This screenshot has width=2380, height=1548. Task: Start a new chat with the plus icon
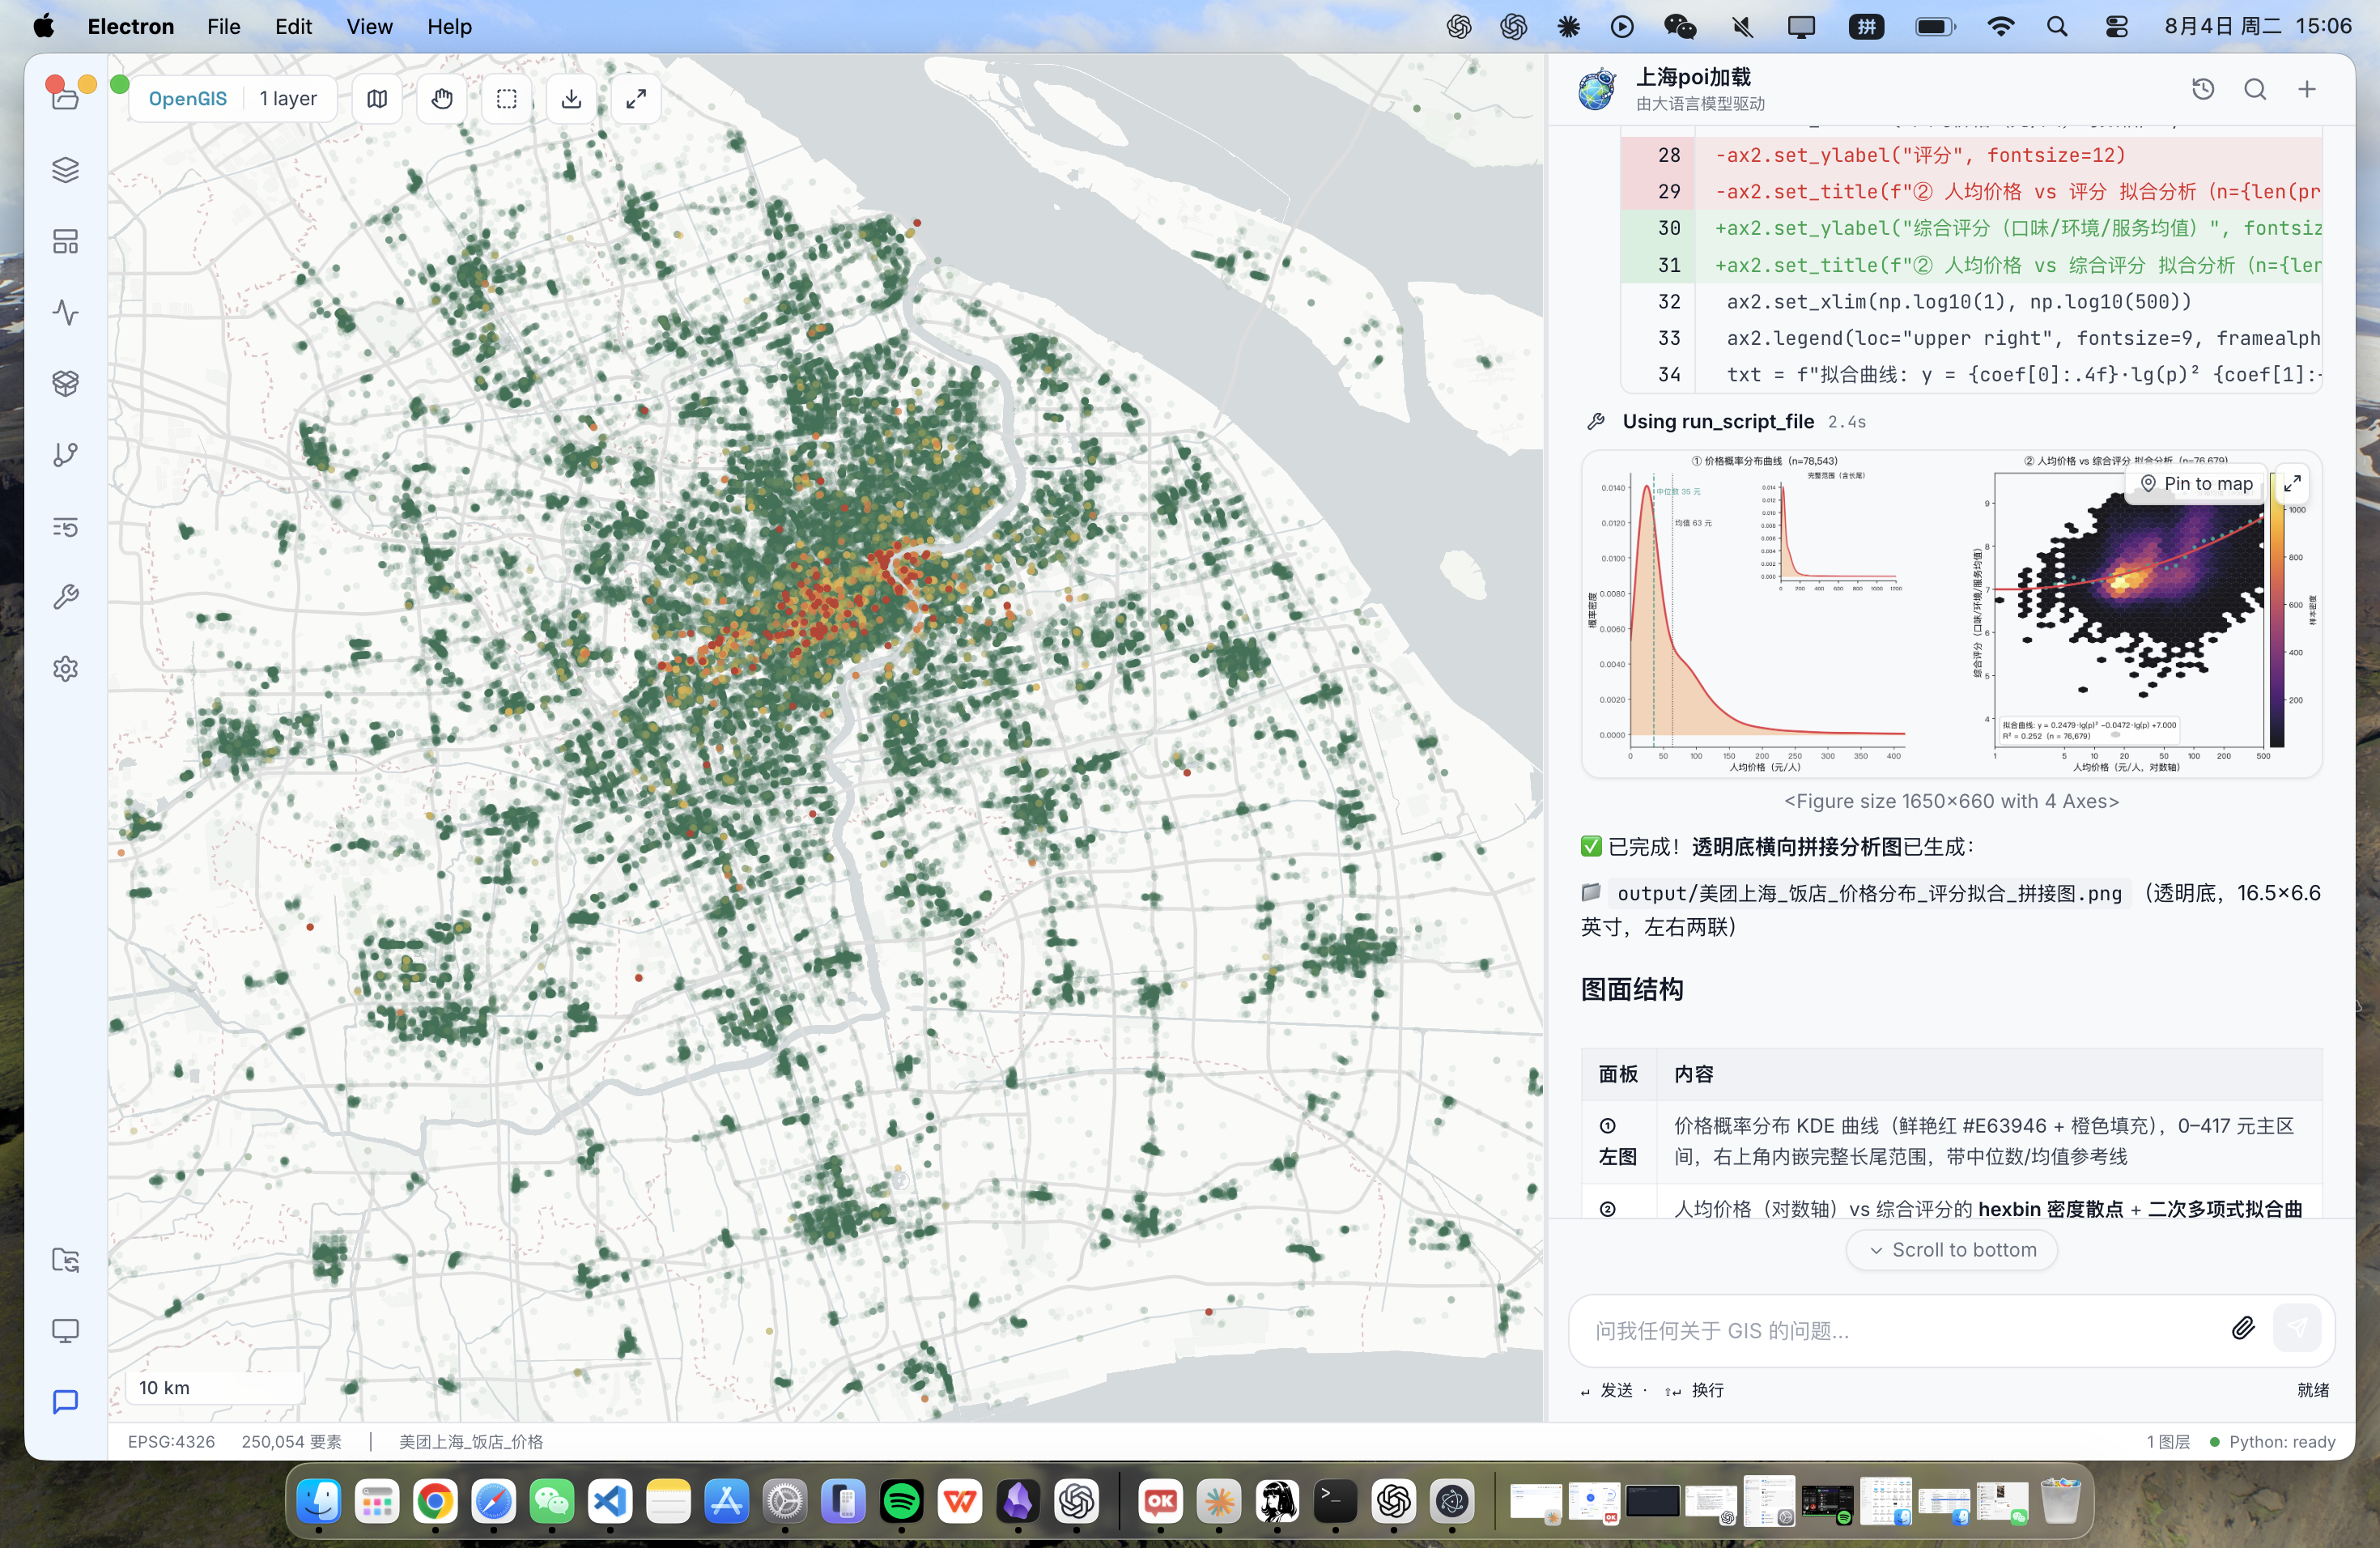[x=2307, y=89]
